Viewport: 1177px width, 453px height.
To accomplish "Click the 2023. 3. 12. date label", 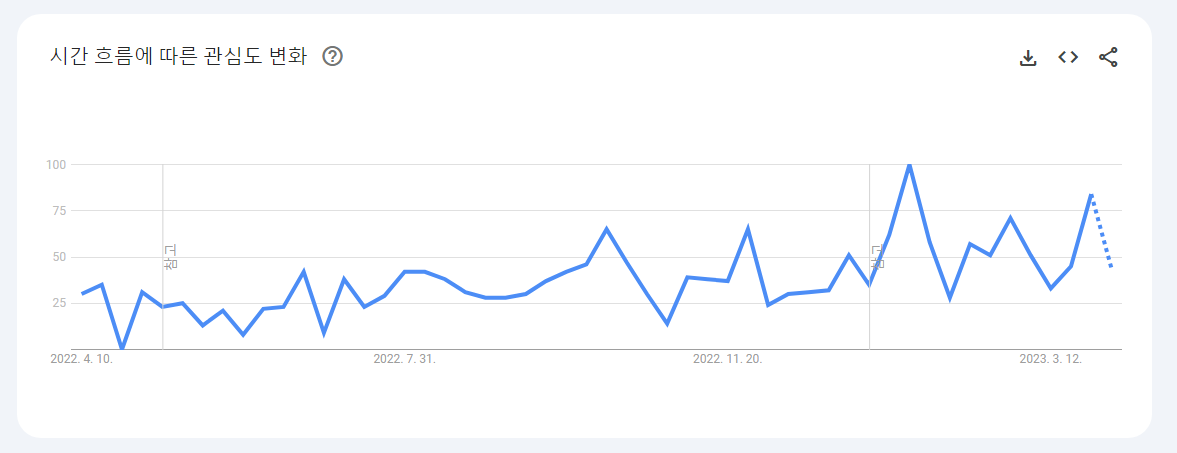I will pos(1050,360).
